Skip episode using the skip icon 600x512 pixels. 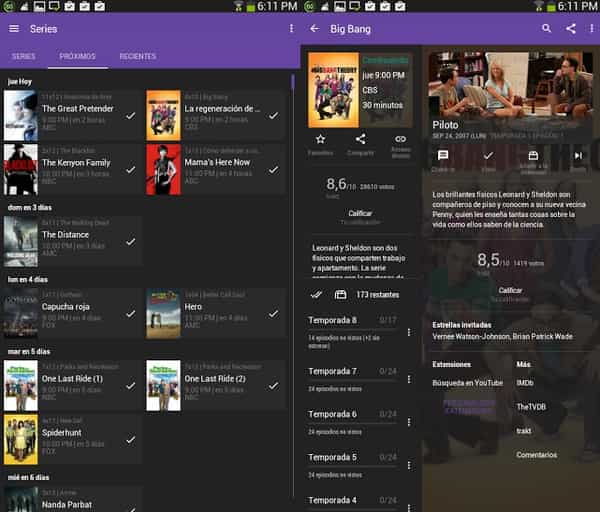578,156
